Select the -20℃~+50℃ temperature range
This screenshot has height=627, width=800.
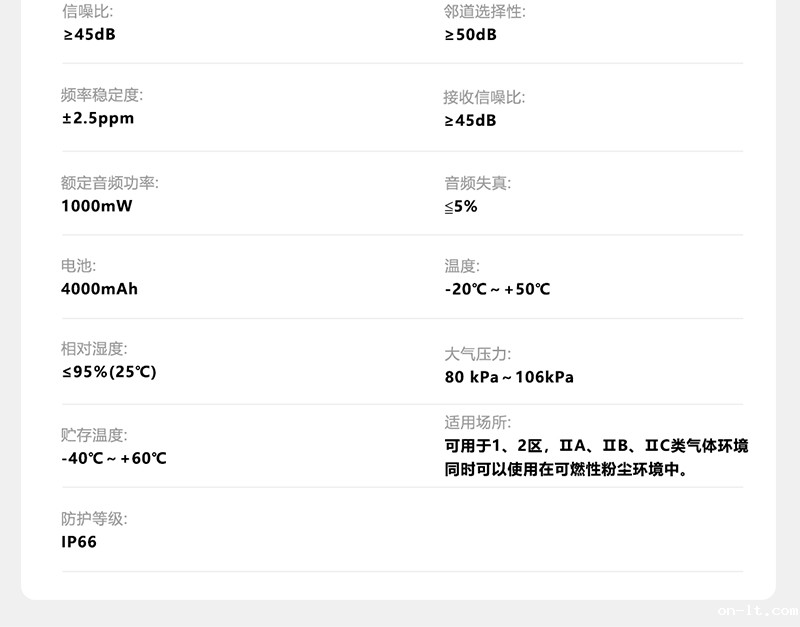coord(497,289)
